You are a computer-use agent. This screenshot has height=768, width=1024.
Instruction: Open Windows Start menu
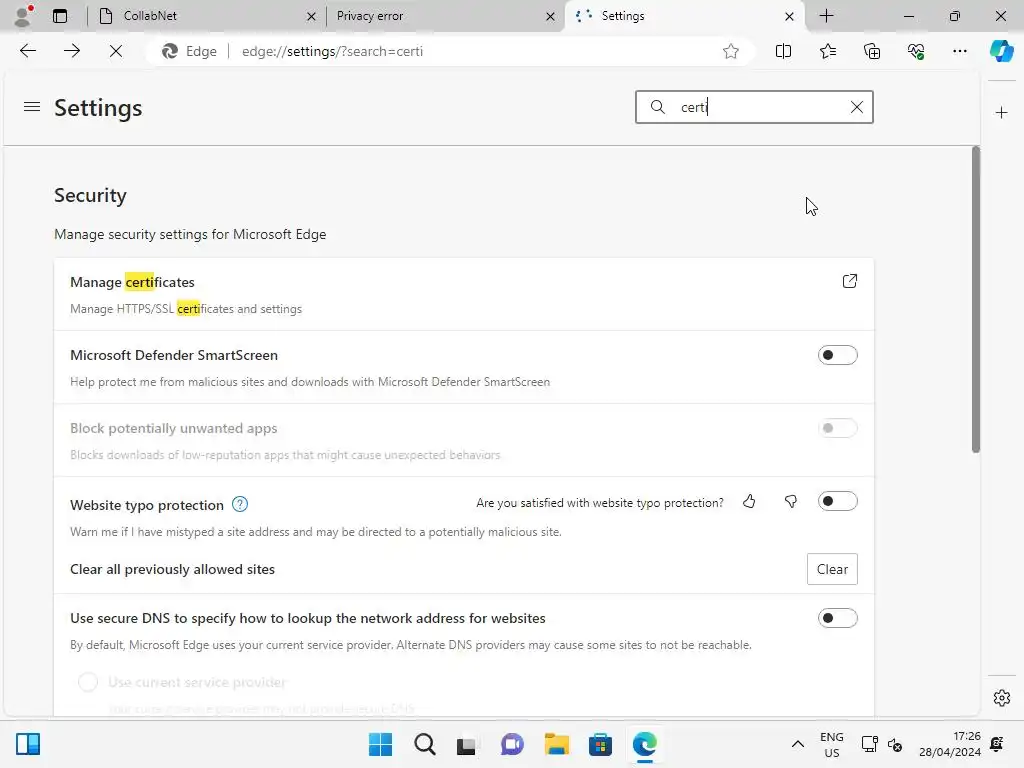coord(380,744)
